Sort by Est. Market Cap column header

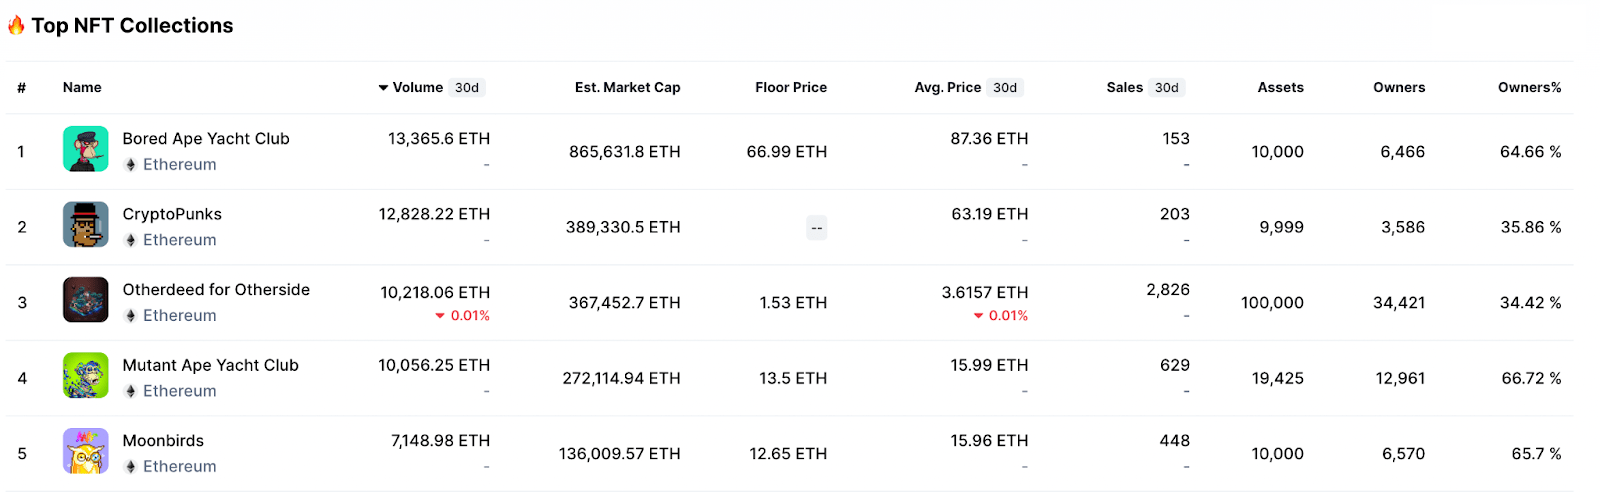tap(627, 88)
